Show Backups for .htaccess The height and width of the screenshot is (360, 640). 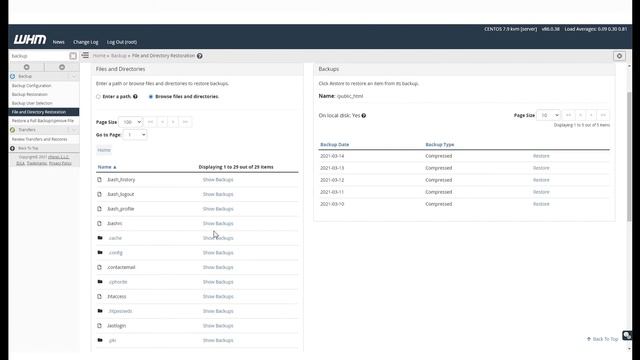218,296
